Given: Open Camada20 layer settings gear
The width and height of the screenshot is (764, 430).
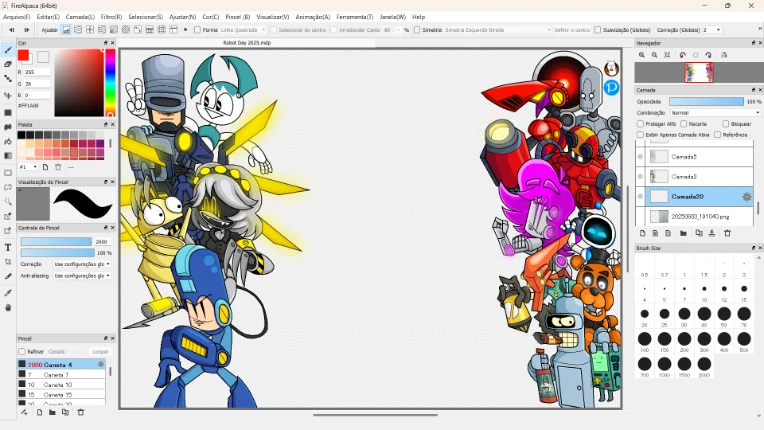Looking at the screenshot, I should pyautogui.click(x=746, y=197).
